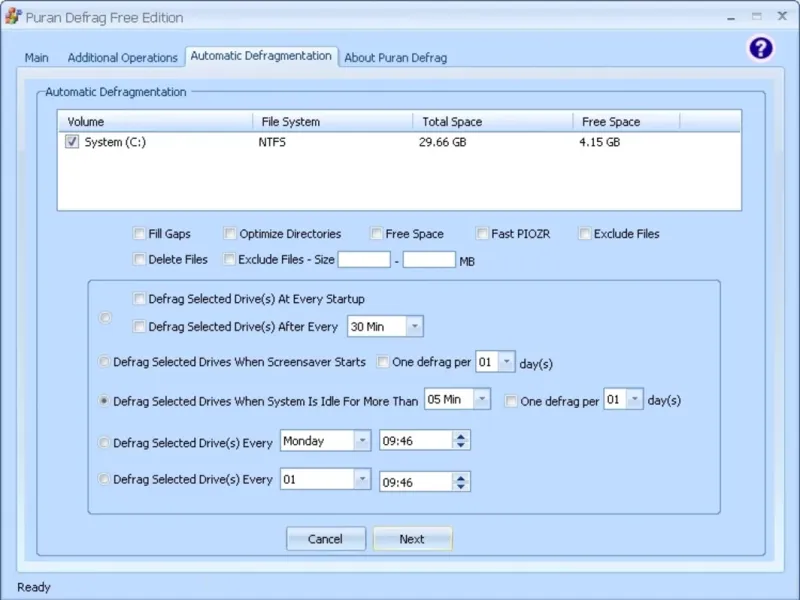Image resolution: width=800 pixels, height=600 pixels.
Task: Click the 29.66 GB total space value
Action: coord(442,142)
